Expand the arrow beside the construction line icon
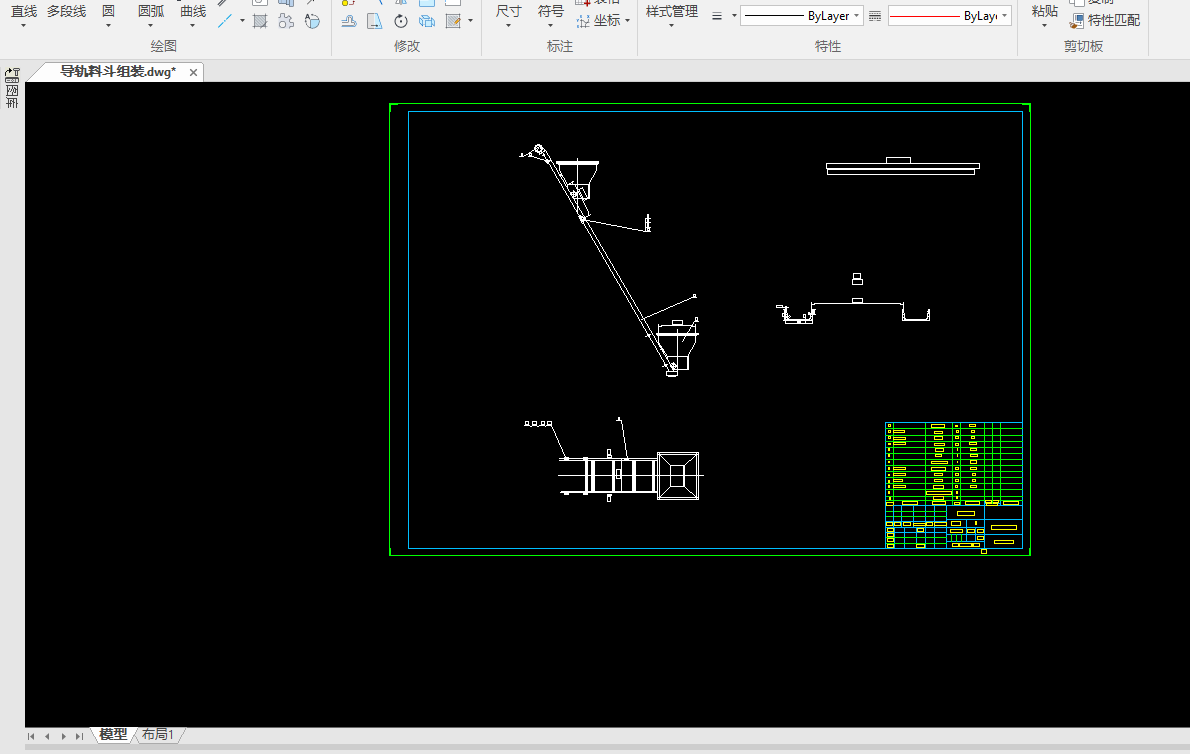This screenshot has width=1190, height=754. tap(242, 21)
